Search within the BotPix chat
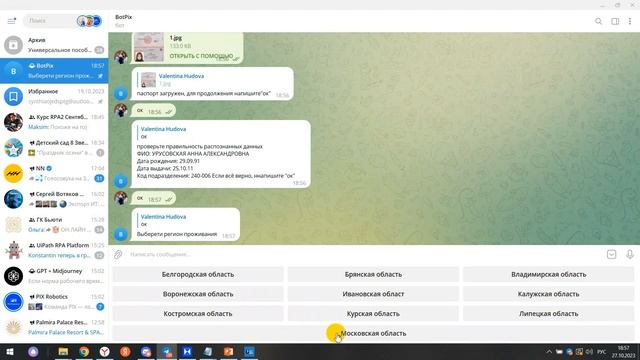 [x=598, y=21]
